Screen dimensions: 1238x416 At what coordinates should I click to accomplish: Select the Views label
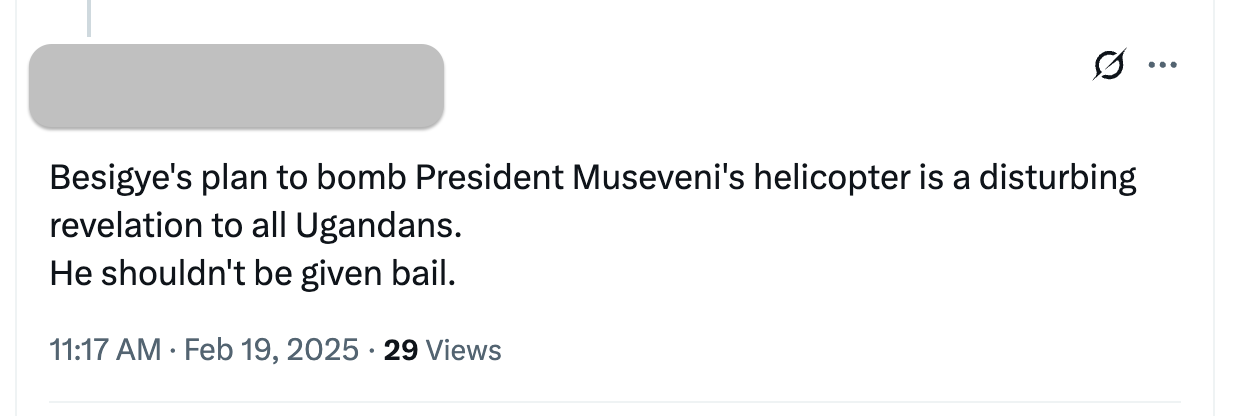[x=463, y=350]
